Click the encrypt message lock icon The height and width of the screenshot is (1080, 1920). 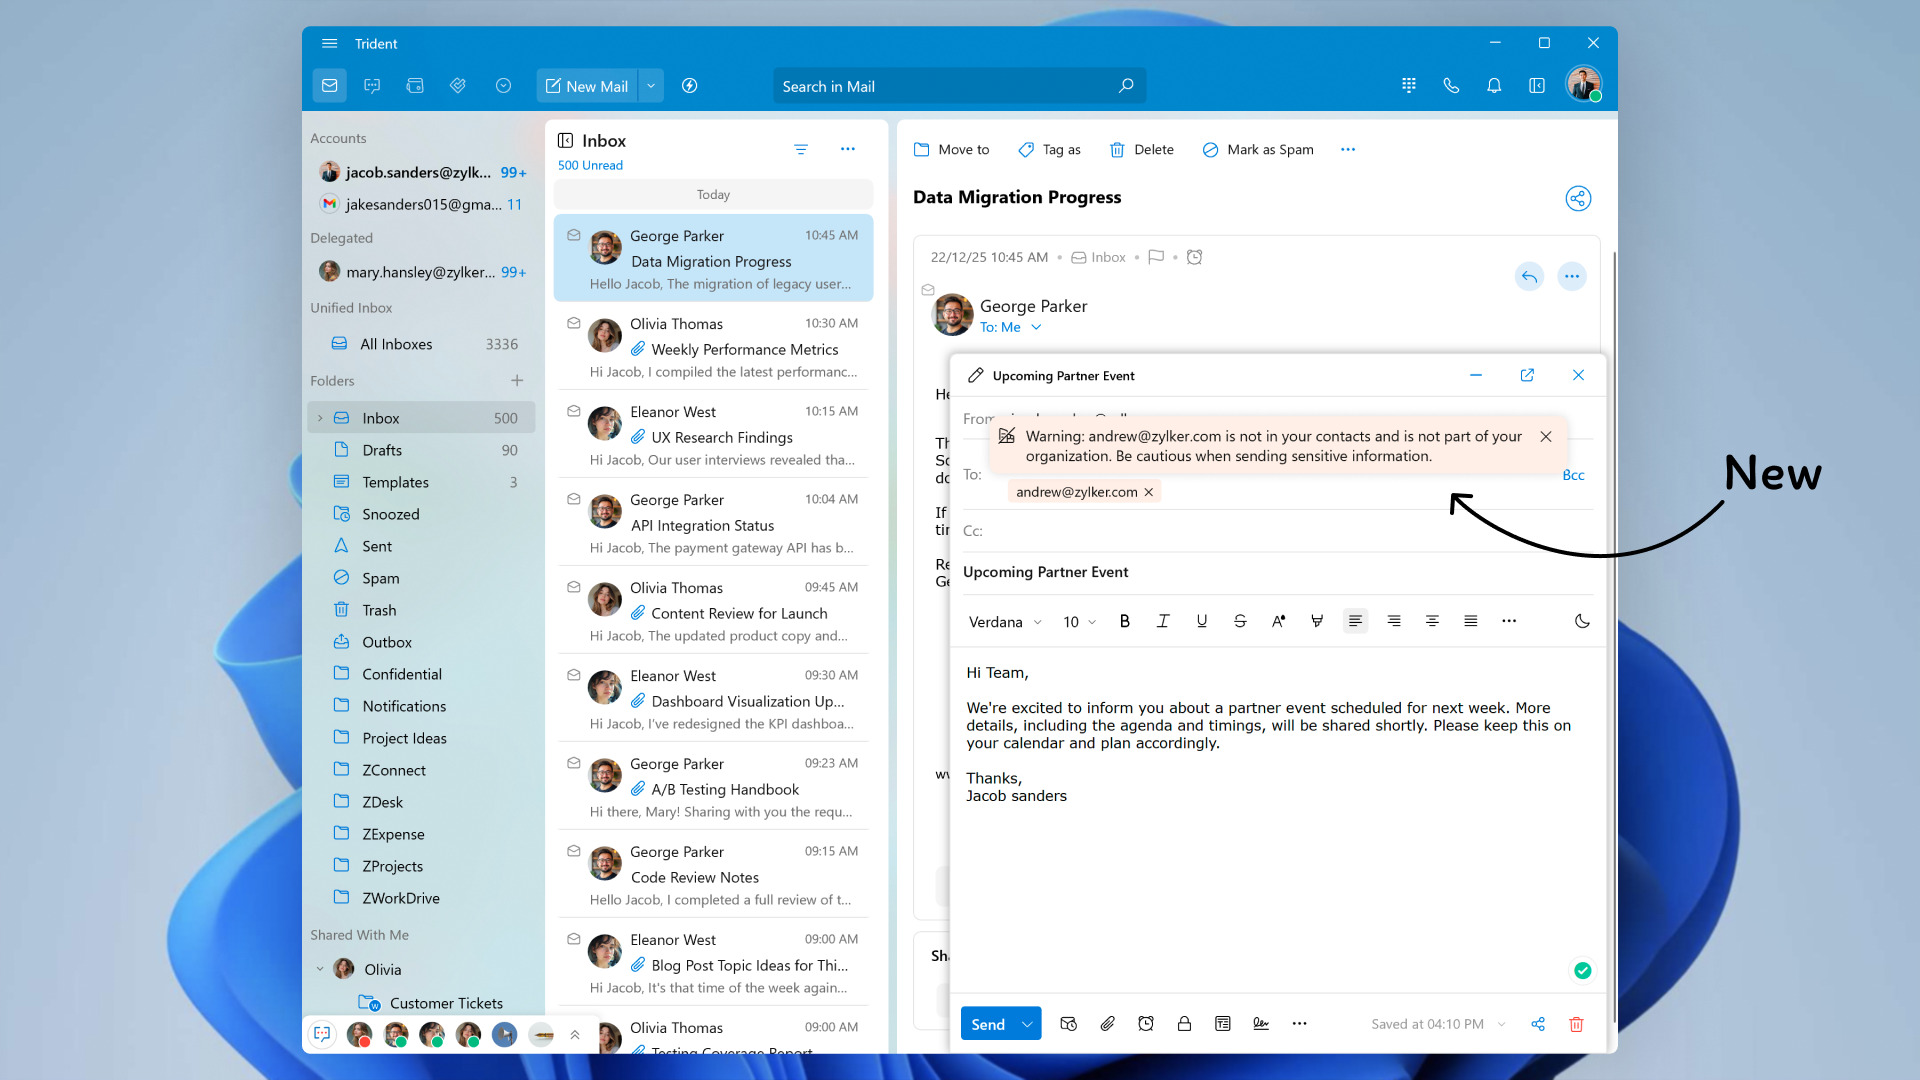1184,1023
